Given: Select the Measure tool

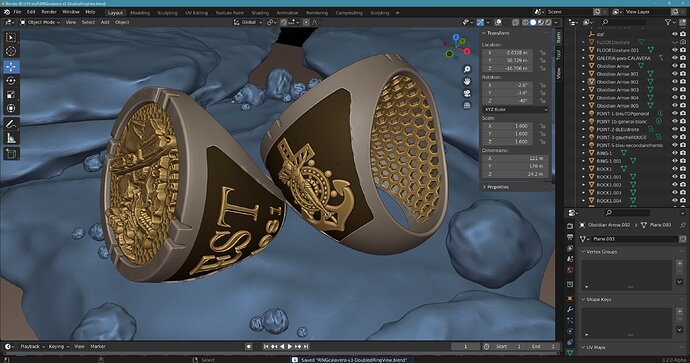Looking at the screenshot, I should (11, 138).
